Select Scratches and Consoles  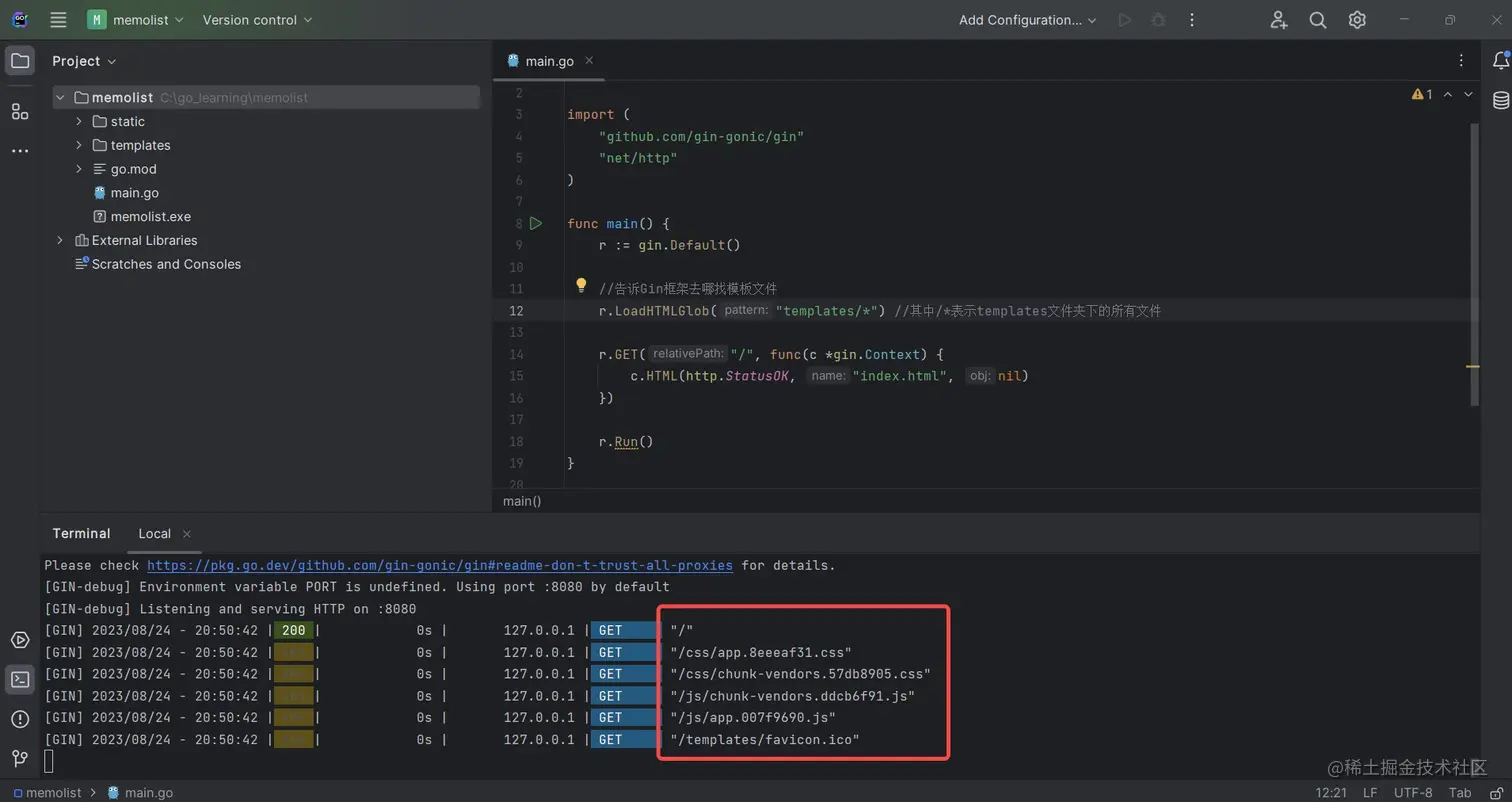(166, 264)
